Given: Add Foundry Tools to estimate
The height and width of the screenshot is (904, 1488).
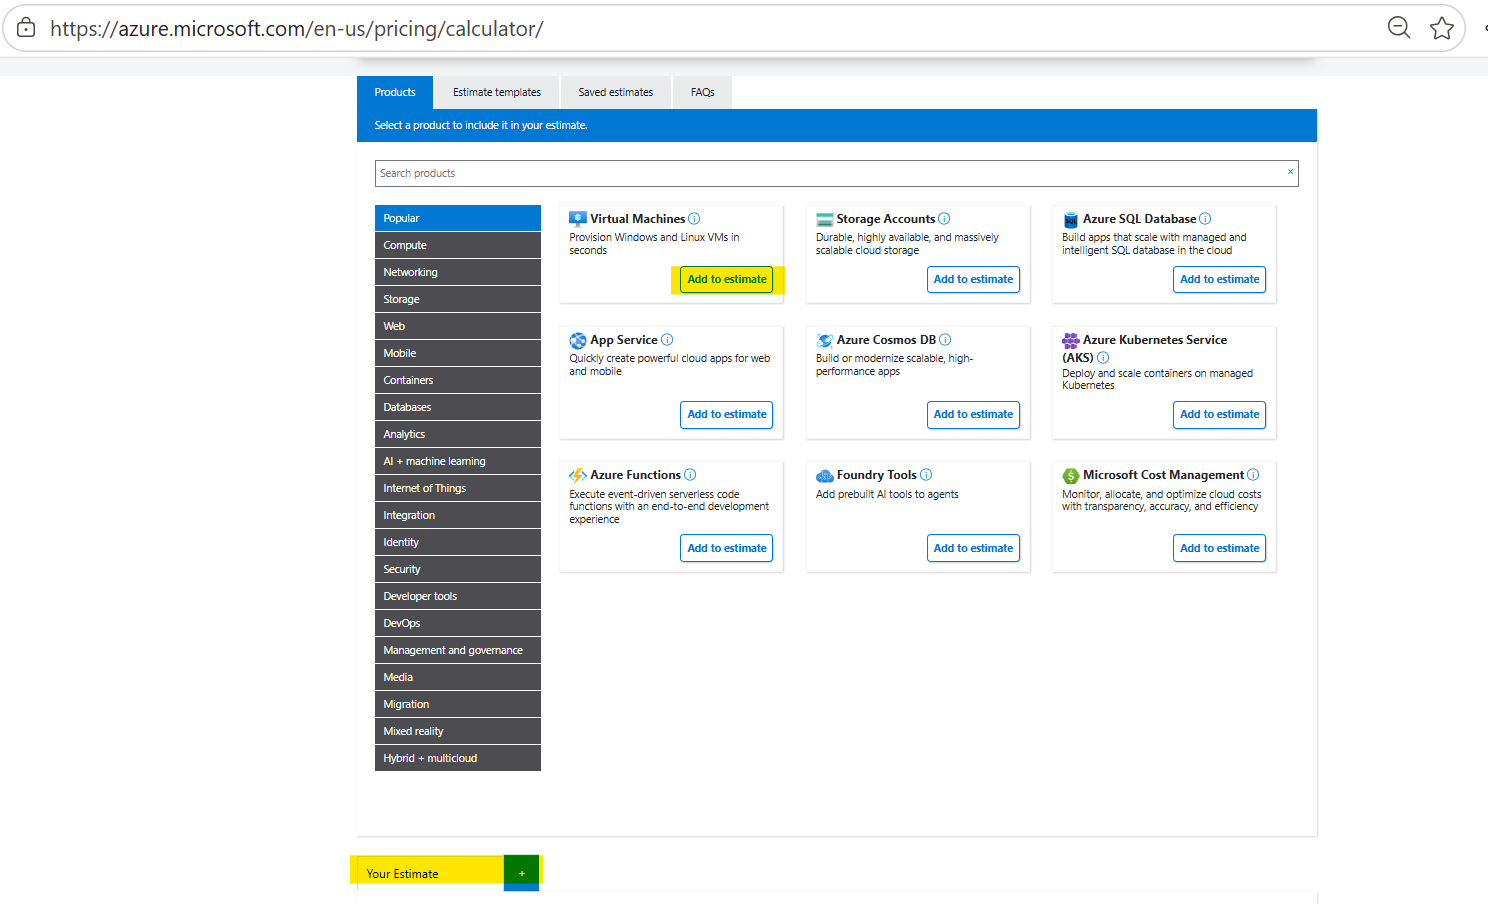Looking at the screenshot, I should tap(973, 548).
